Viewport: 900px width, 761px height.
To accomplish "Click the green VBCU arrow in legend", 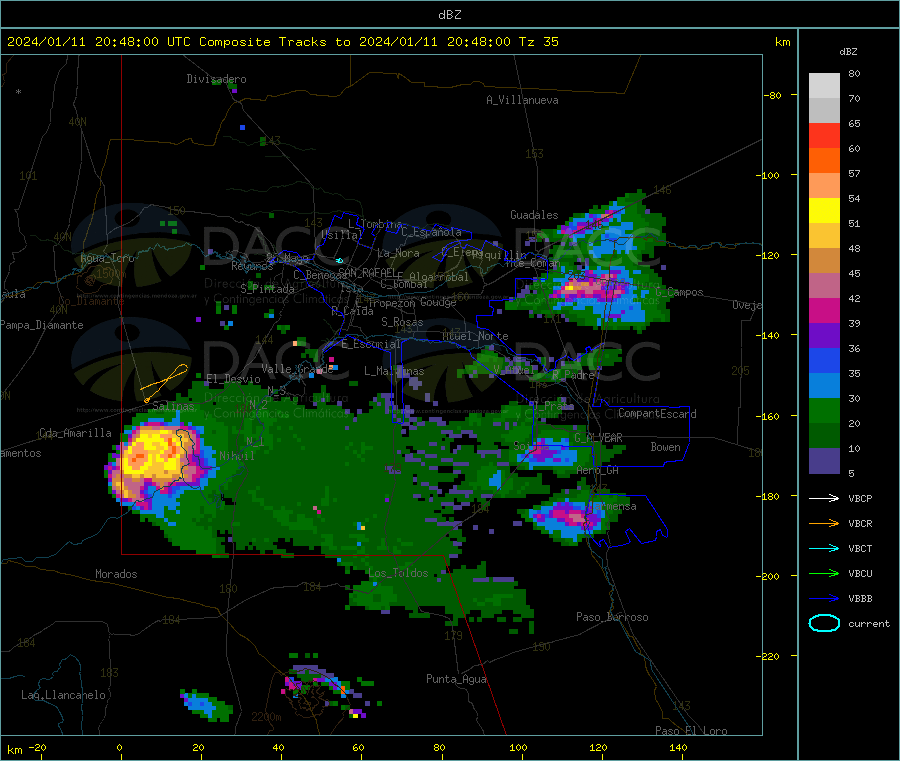I will click(x=824, y=573).
